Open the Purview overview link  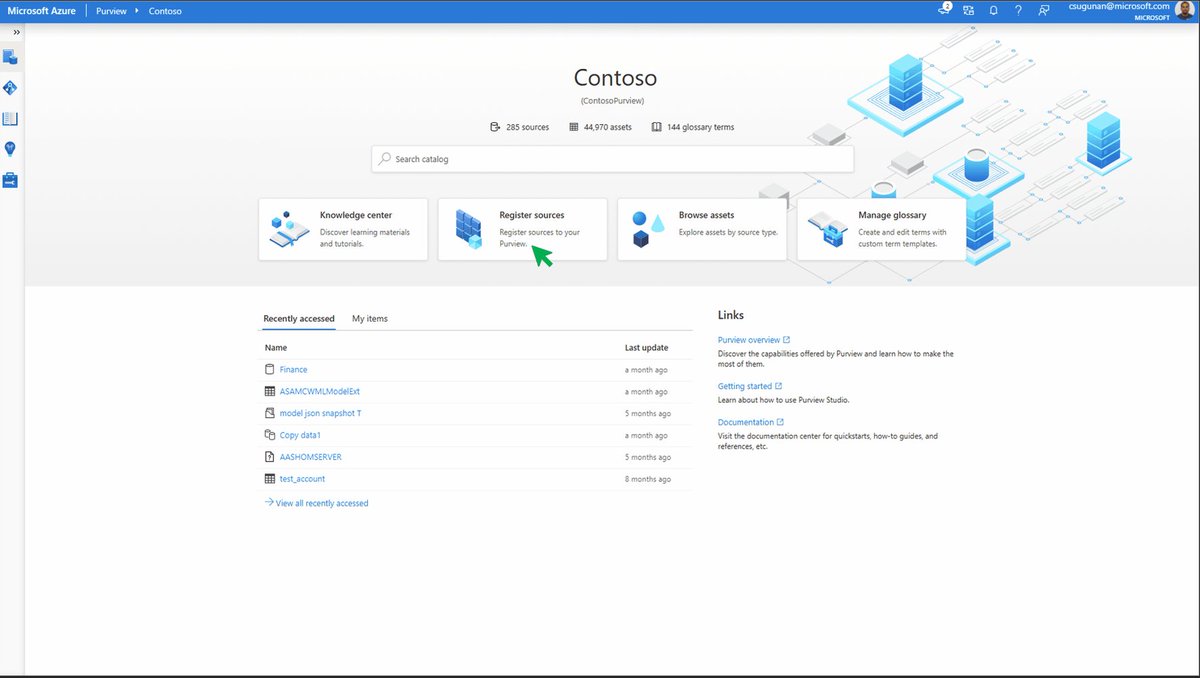754,340
